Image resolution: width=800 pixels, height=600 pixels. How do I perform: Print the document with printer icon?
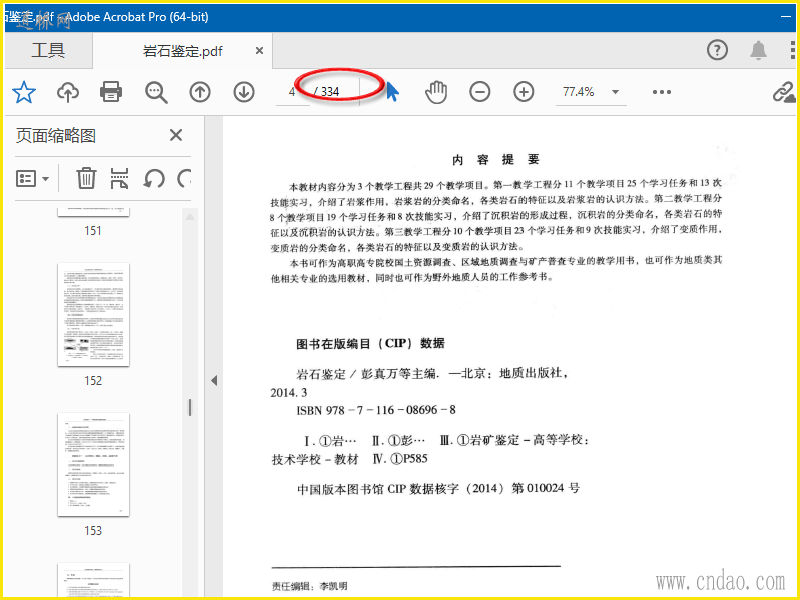111,92
